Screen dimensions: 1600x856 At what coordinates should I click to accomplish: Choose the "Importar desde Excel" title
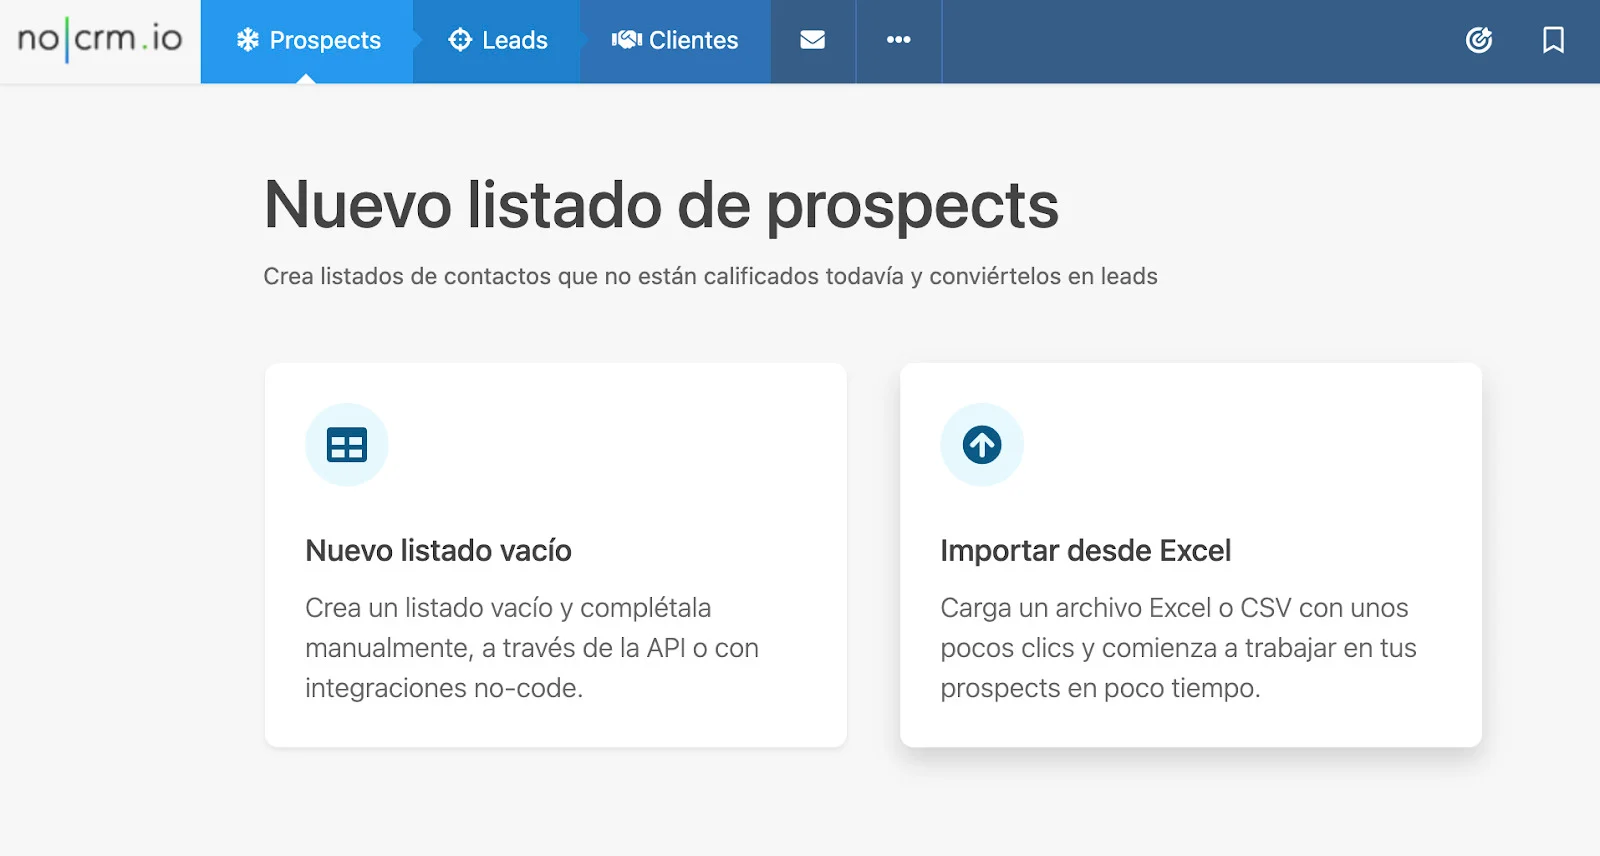[x=1085, y=551]
